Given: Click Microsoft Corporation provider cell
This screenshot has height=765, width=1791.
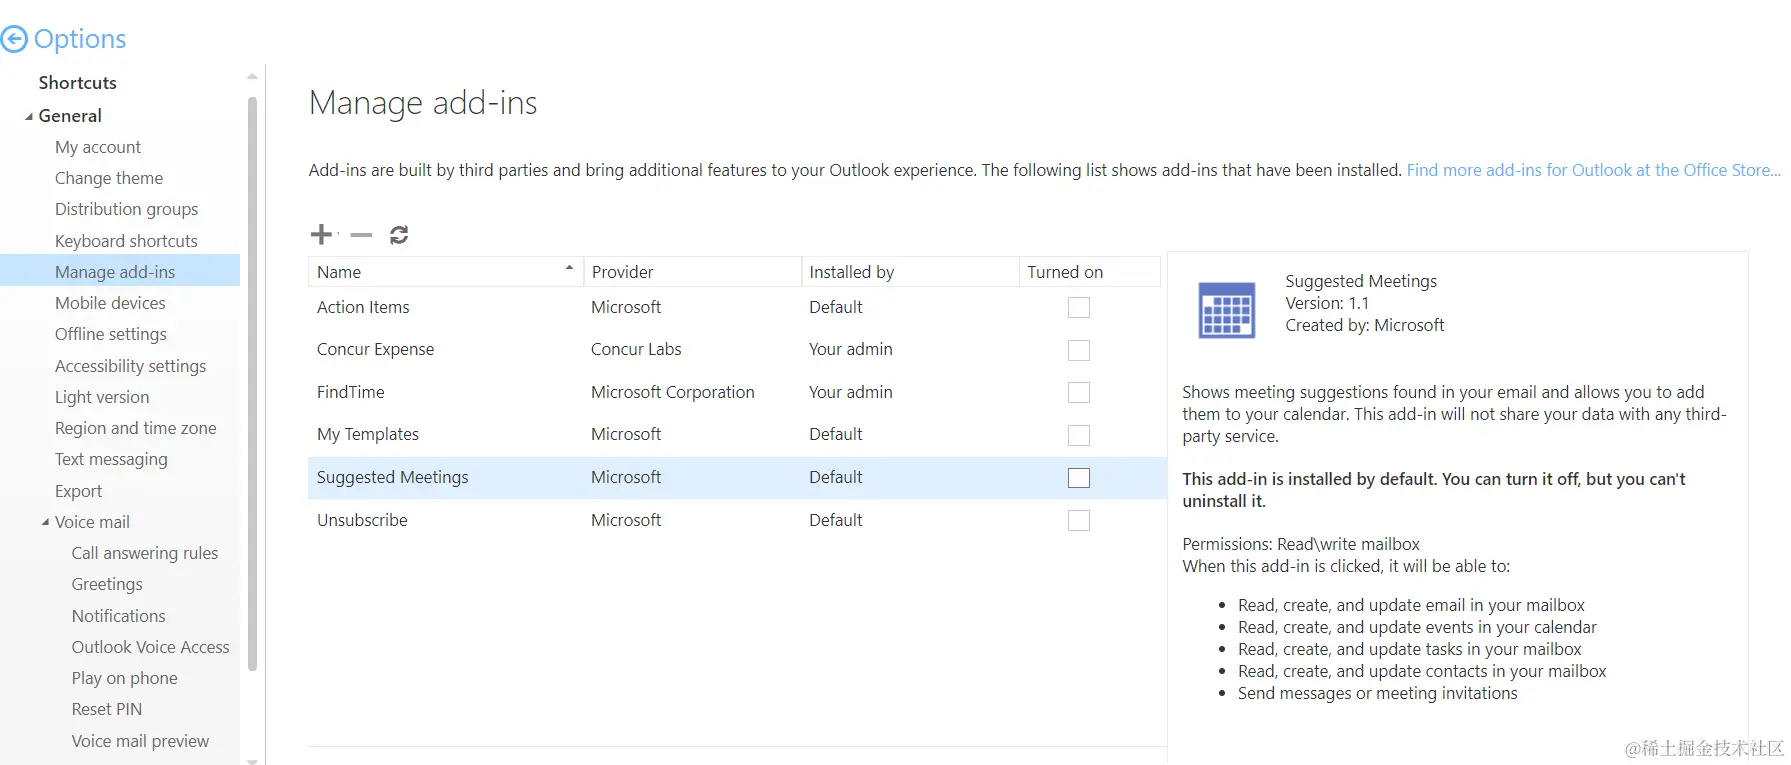Looking at the screenshot, I should coord(673,393).
